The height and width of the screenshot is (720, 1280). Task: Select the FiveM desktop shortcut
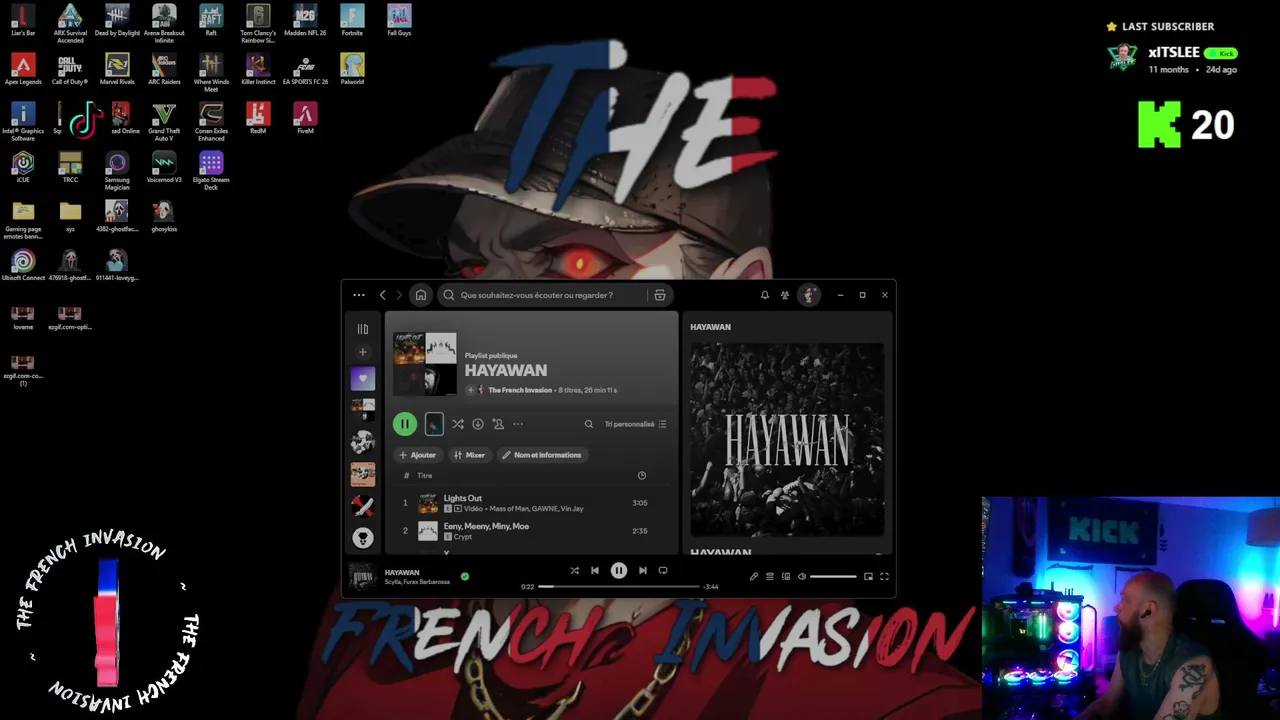pos(305,118)
